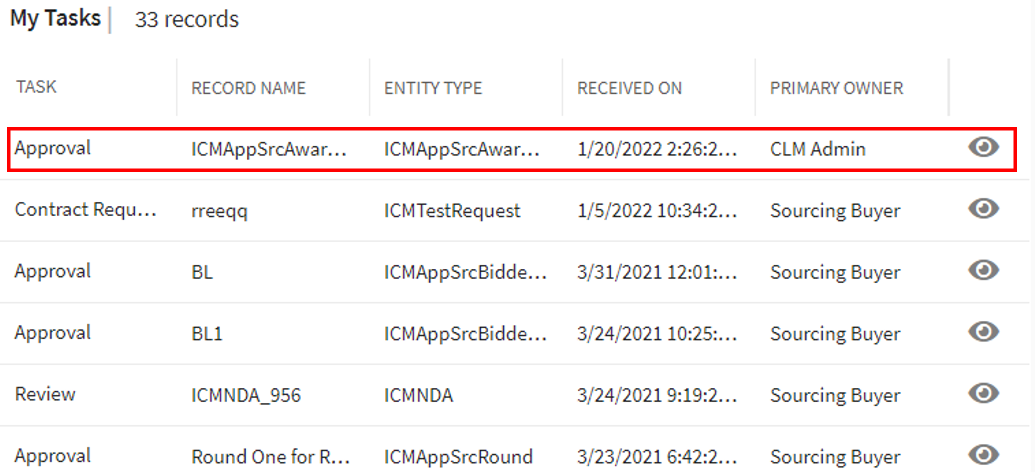Open the view icon for BL1
Screen dimensions: 1035x472
click(x=984, y=332)
